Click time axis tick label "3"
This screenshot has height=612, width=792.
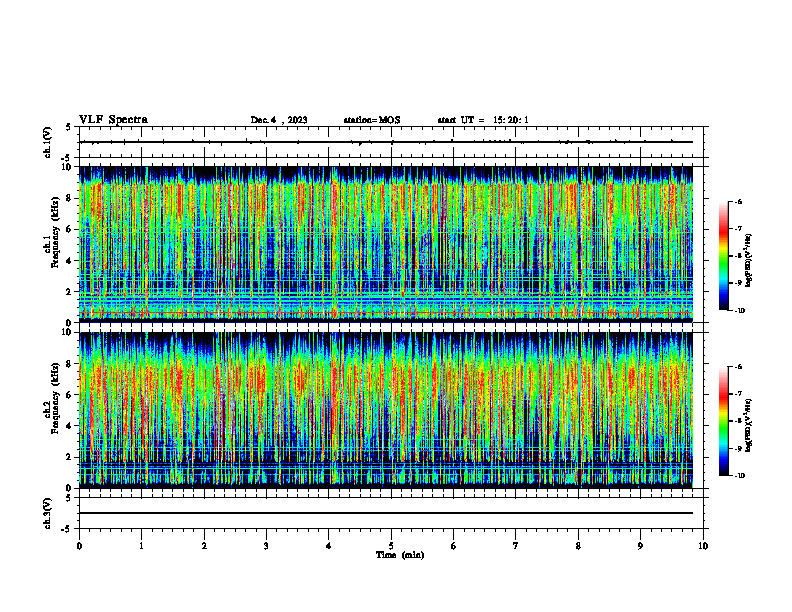pyautogui.click(x=266, y=546)
